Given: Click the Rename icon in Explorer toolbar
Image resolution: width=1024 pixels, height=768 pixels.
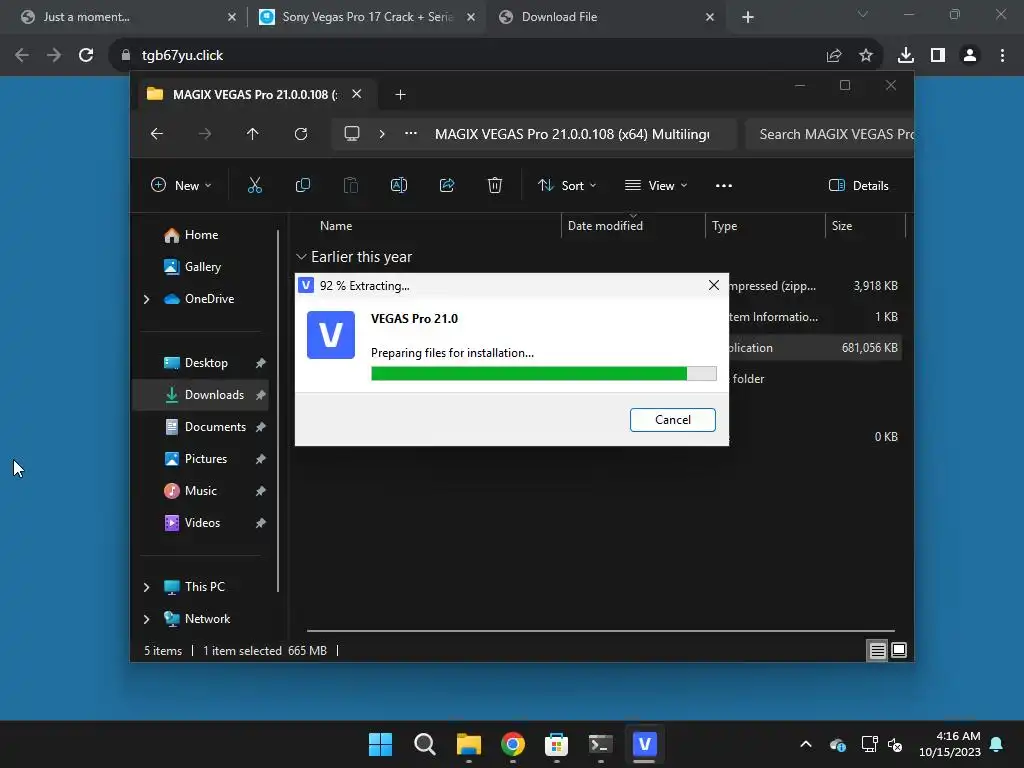Looking at the screenshot, I should click(398, 185).
